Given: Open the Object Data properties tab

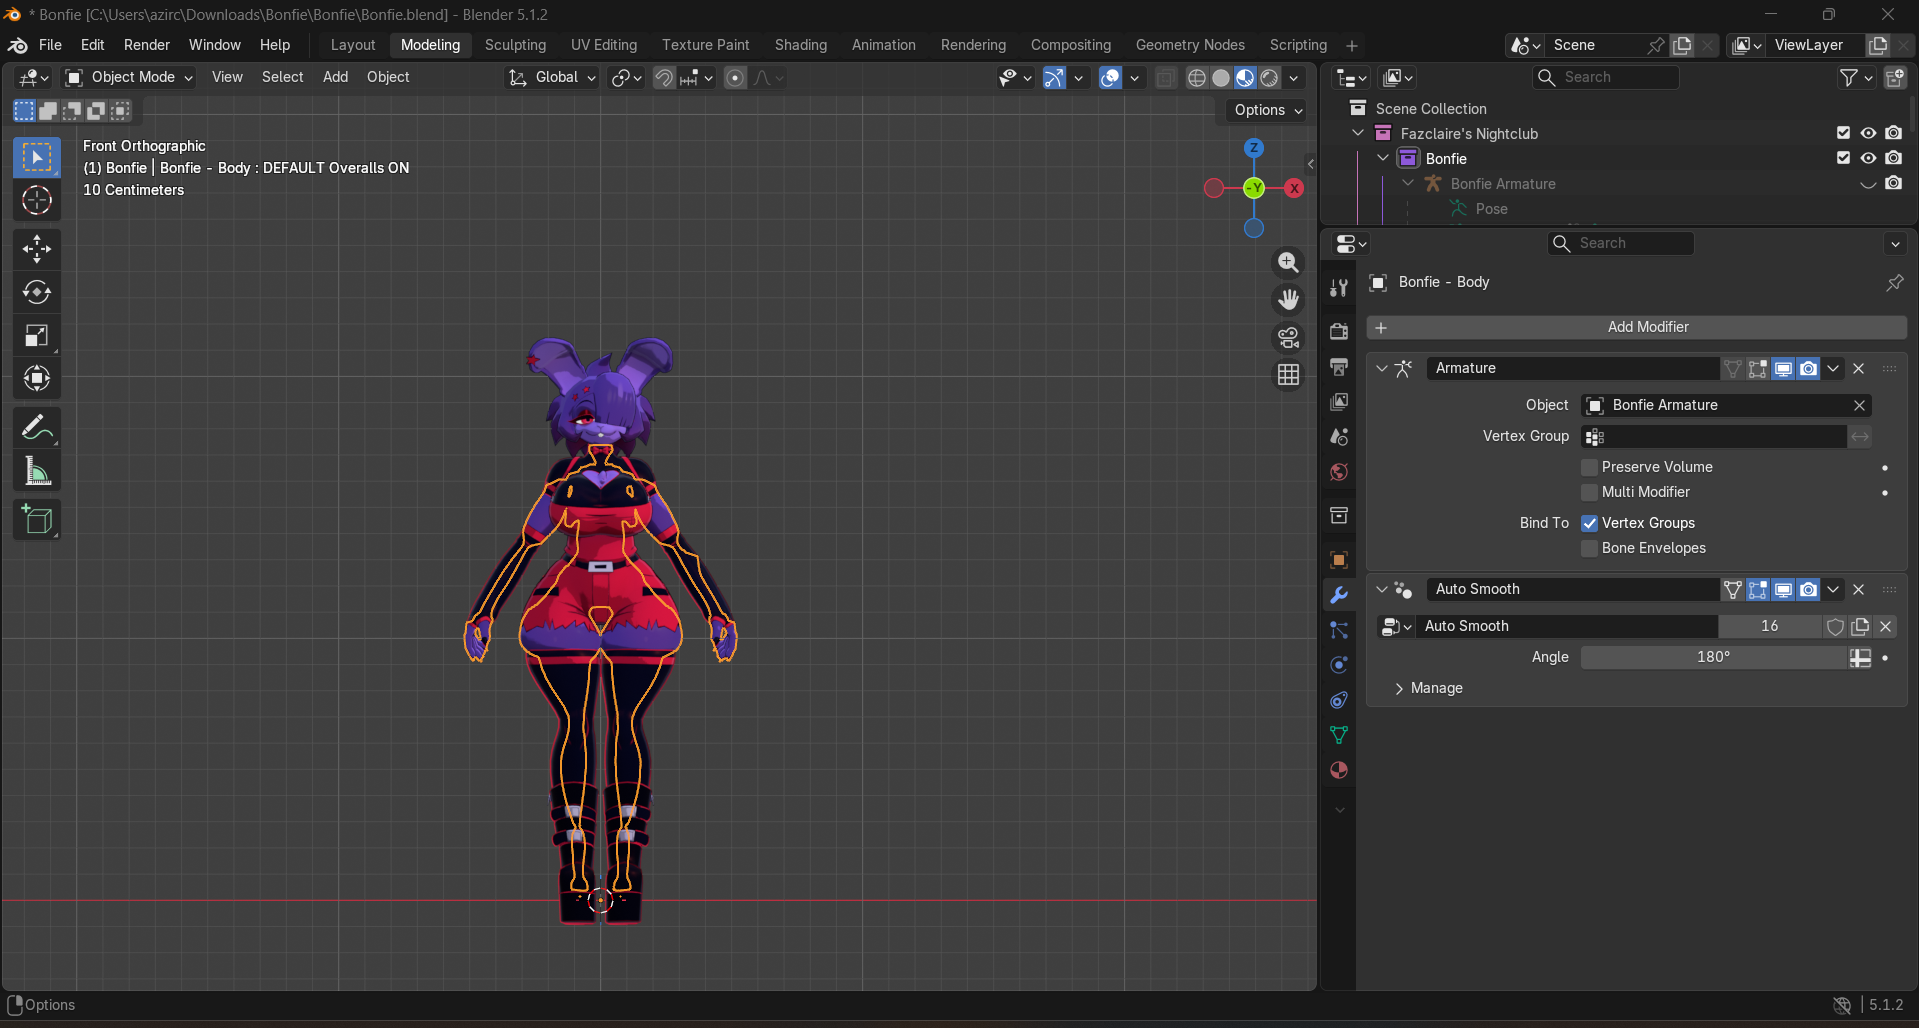Looking at the screenshot, I should [1339, 735].
